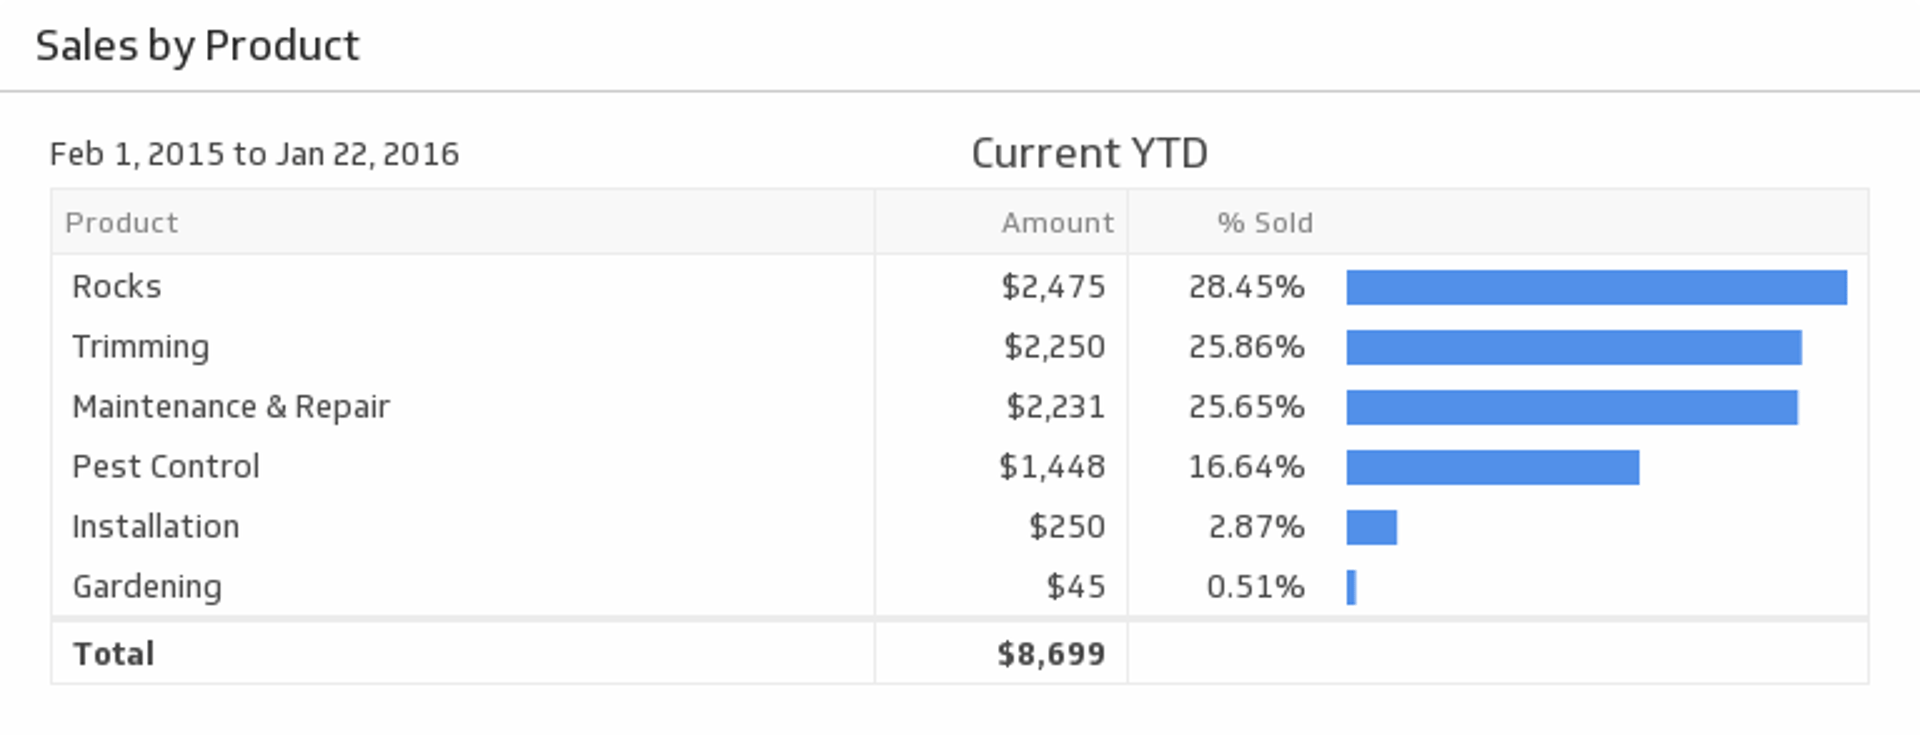
Task: Pick the Gardening product name
Action: click(x=147, y=587)
